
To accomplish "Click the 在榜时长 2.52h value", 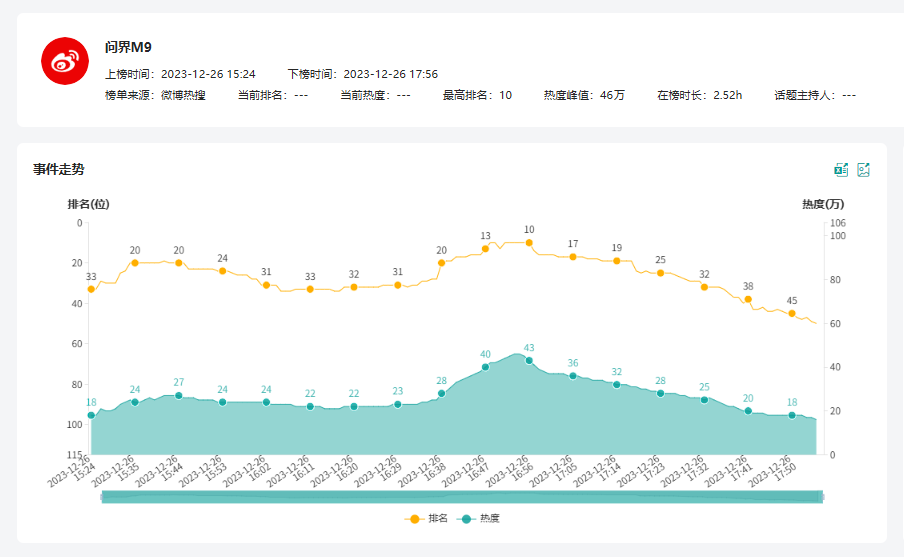I will [x=699, y=95].
